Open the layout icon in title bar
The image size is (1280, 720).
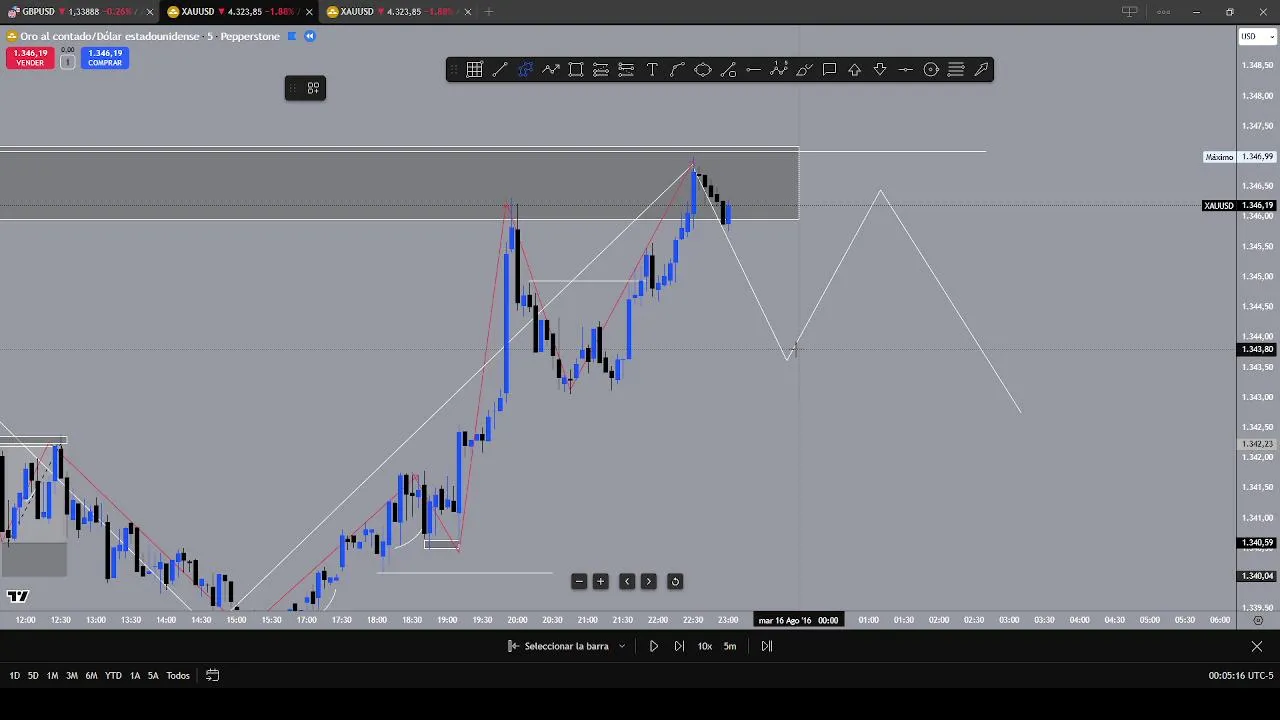[1130, 12]
